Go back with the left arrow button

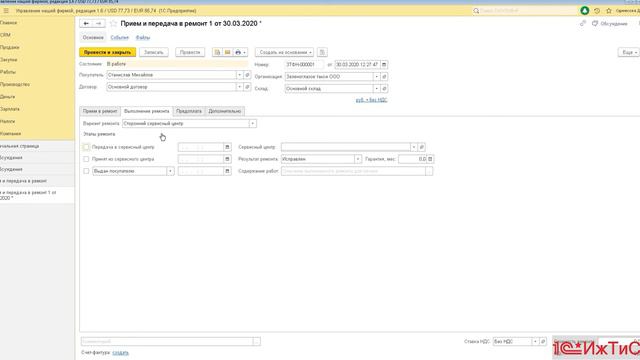tap(86, 24)
